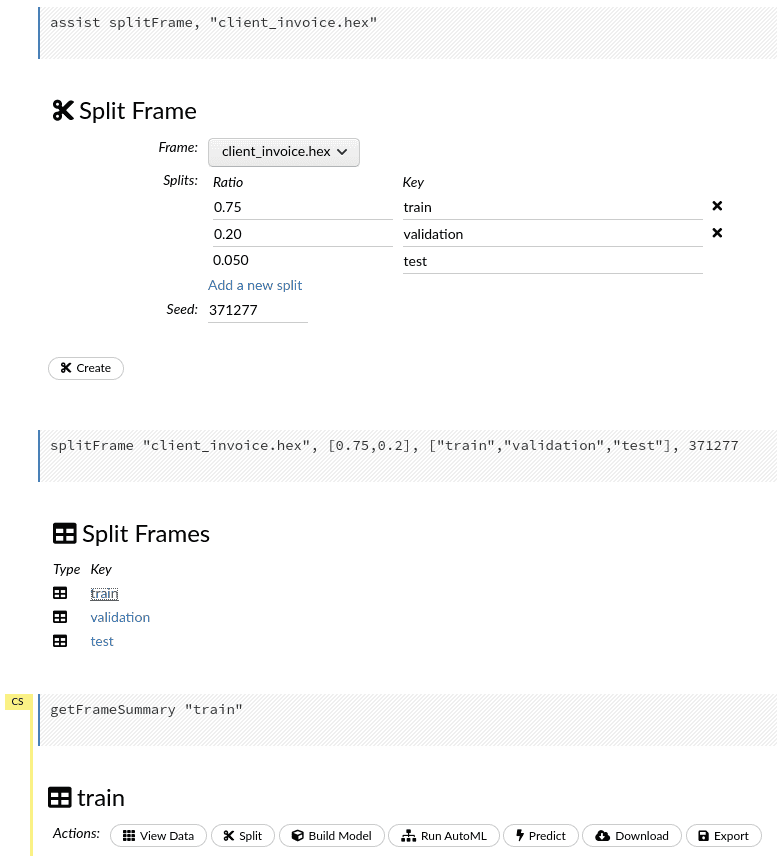Image resolution: width=777 pixels, height=856 pixels.
Task: Click the Add a new split link
Action: coord(255,285)
